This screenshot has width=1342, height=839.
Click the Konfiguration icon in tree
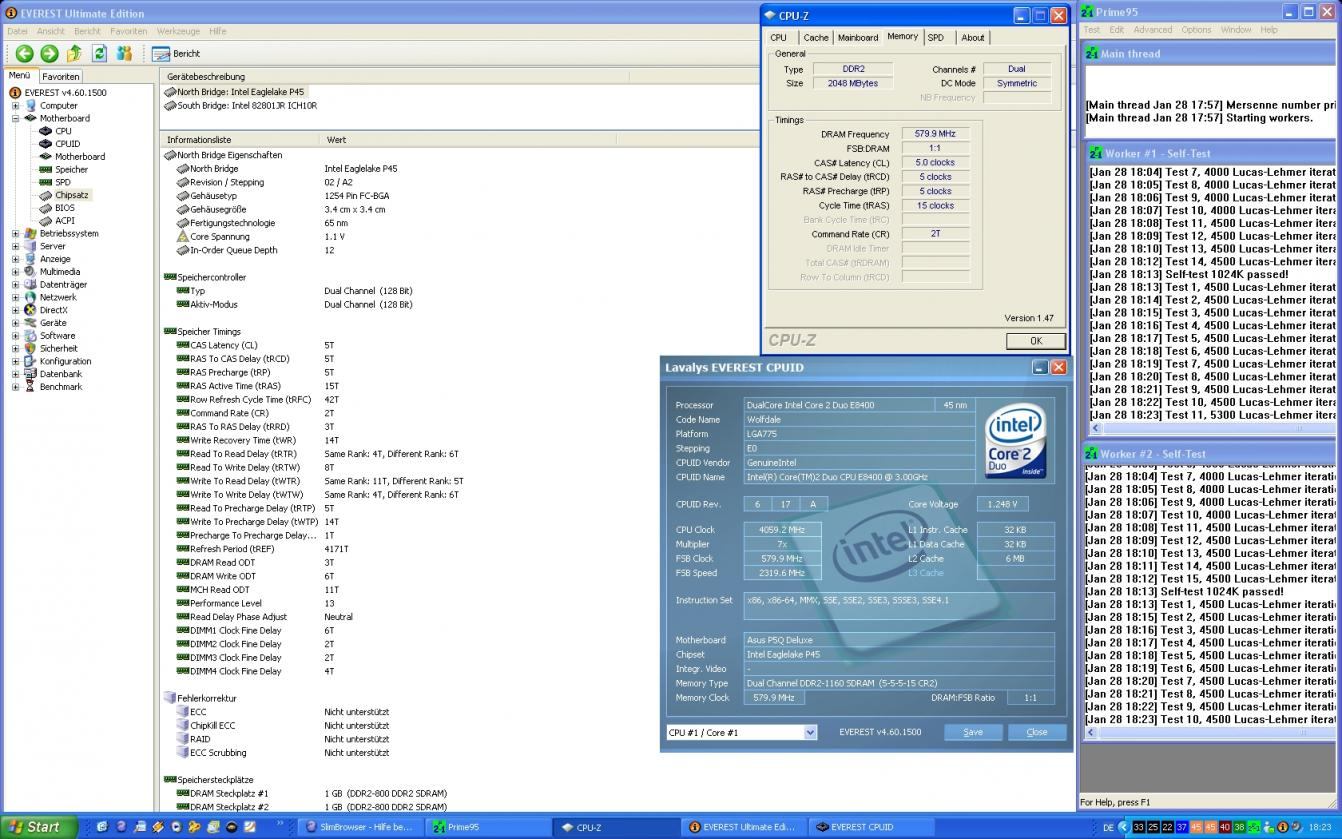point(30,361)
